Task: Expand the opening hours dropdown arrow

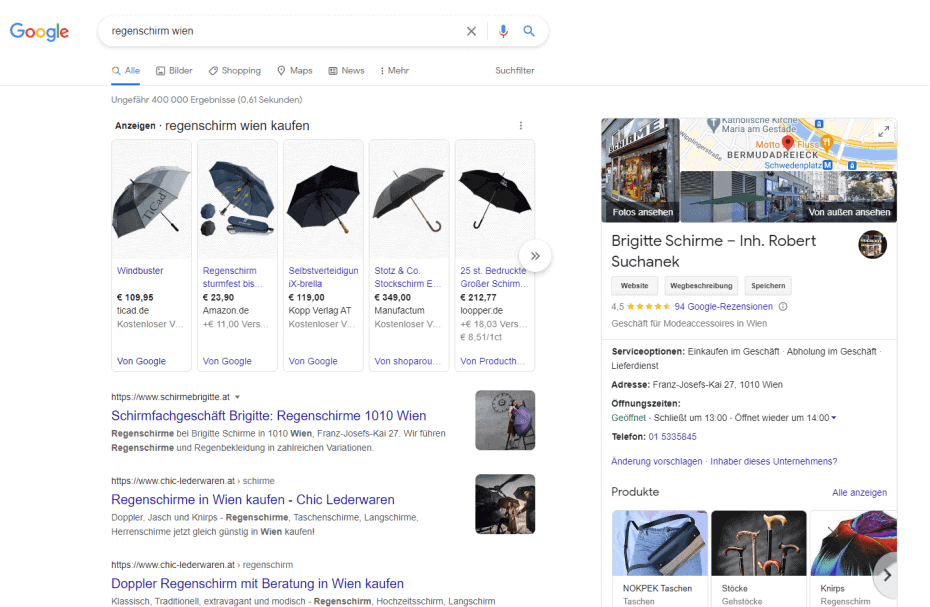Action: pyautogui.click(x=833, y=418)
